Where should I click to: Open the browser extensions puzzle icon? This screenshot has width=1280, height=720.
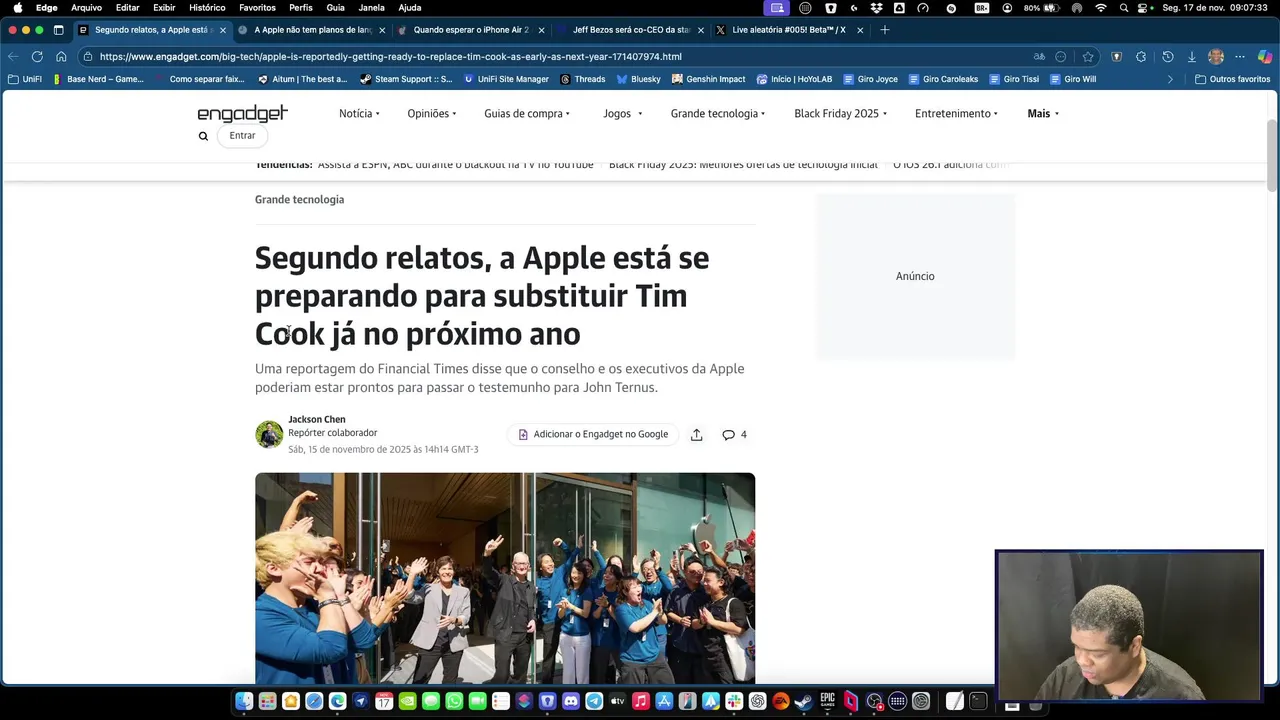(x=1141, y=57)
